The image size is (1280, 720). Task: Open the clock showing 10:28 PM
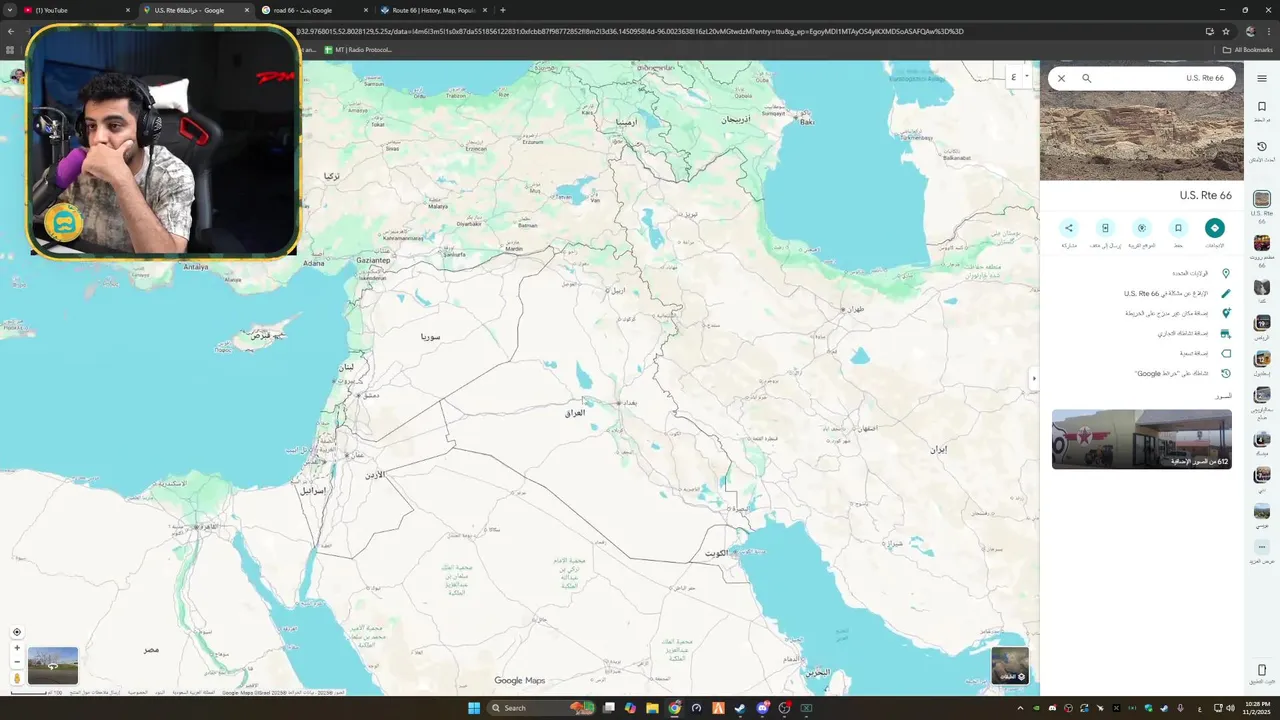point(1257,708)
